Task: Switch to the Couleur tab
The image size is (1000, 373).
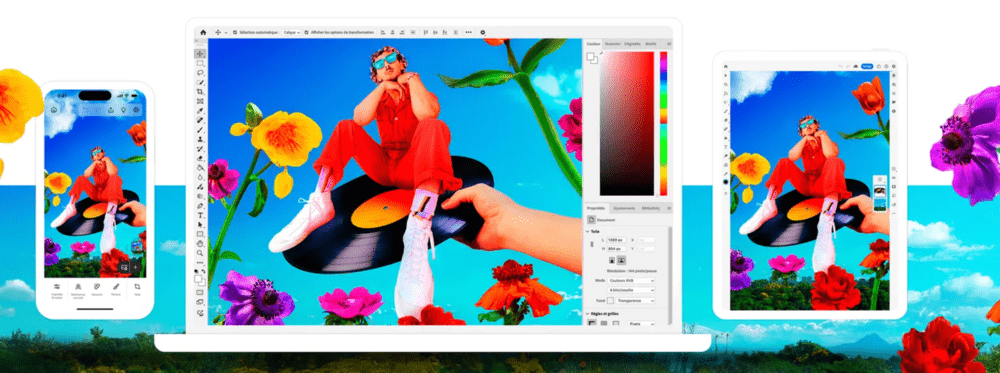Action: [593, 44]
